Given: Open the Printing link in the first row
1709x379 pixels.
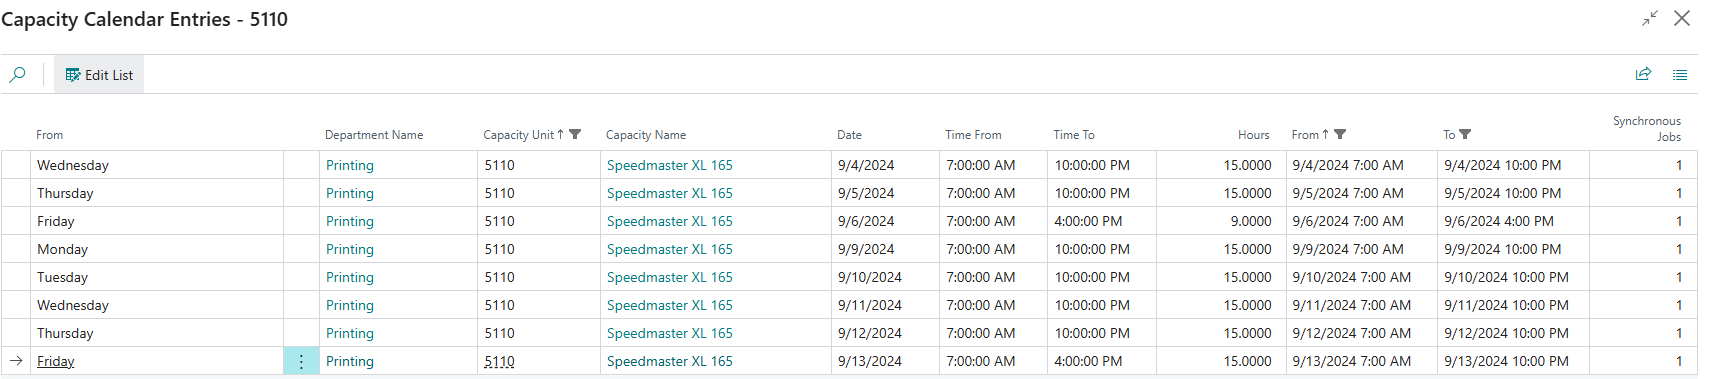Looking at the screenshot, I should click(350, 165).
